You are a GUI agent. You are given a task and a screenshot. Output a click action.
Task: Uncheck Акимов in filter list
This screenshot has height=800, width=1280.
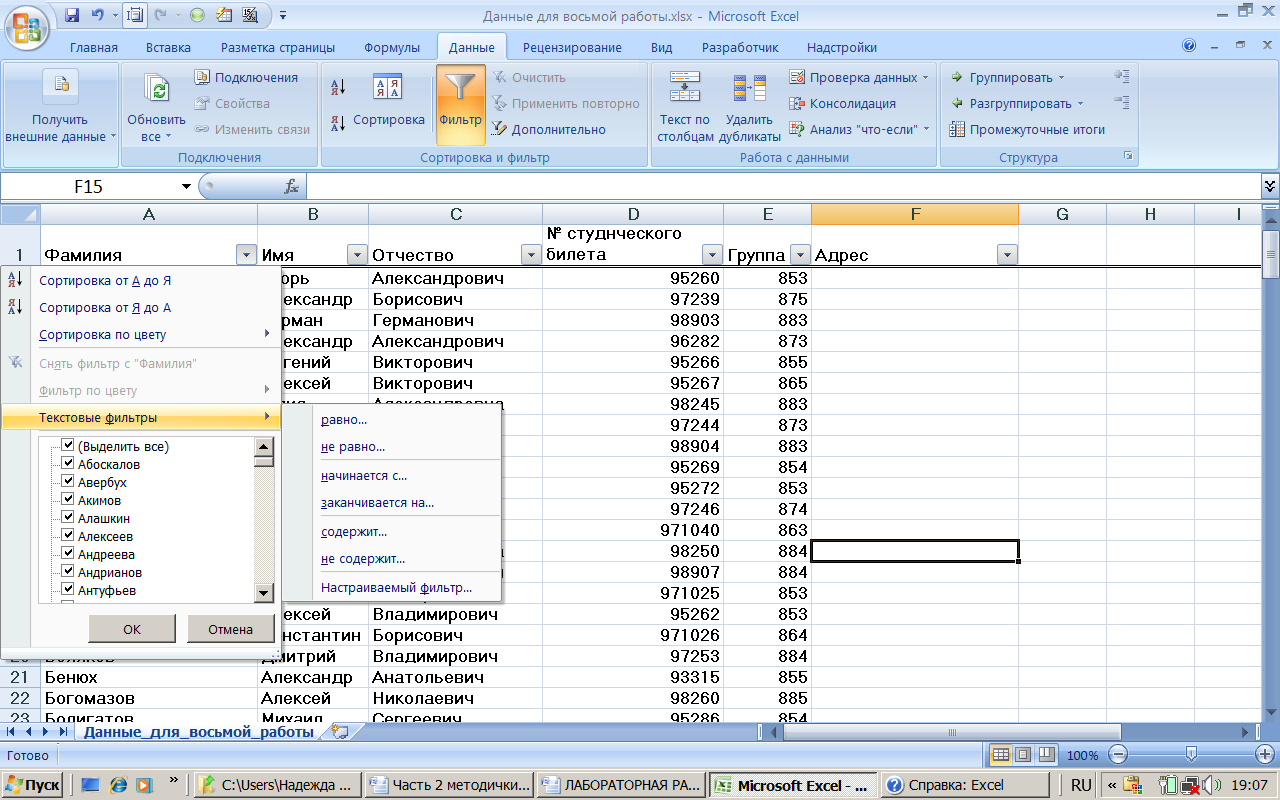pyautogui.click(x=68, y=500)
